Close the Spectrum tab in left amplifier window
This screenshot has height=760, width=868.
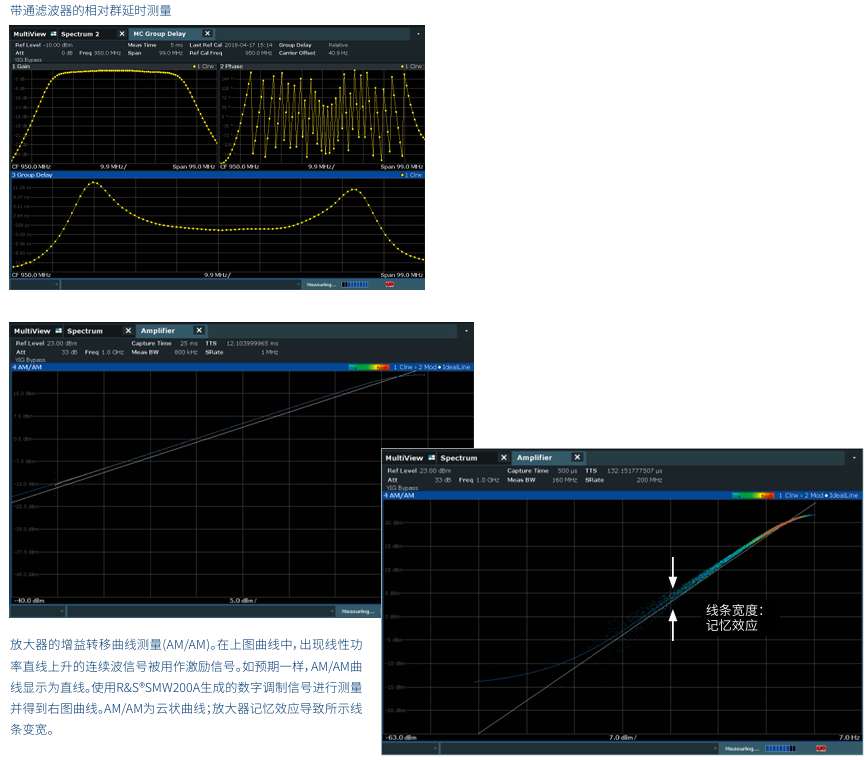coord(127,330)
